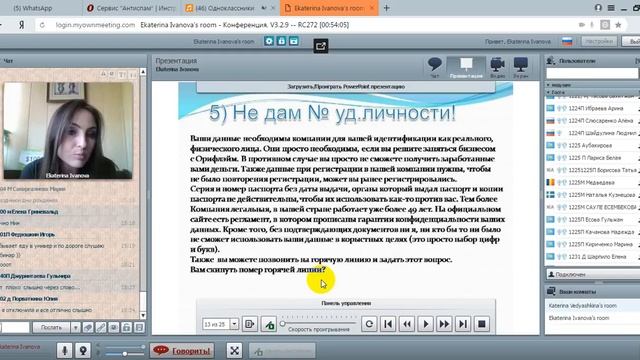This screenshot has width=640, height=360.
Task: Jump to the first slide
Action: 388,324
